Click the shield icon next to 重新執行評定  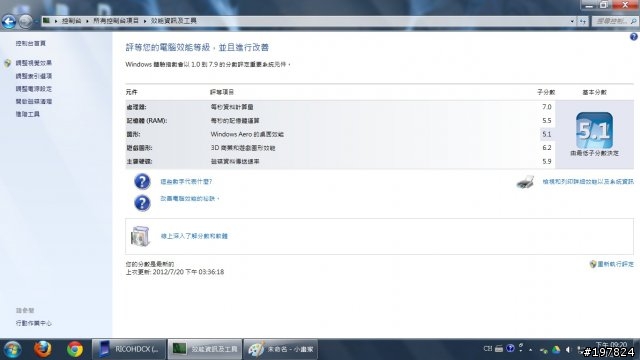tap(593, 264)
